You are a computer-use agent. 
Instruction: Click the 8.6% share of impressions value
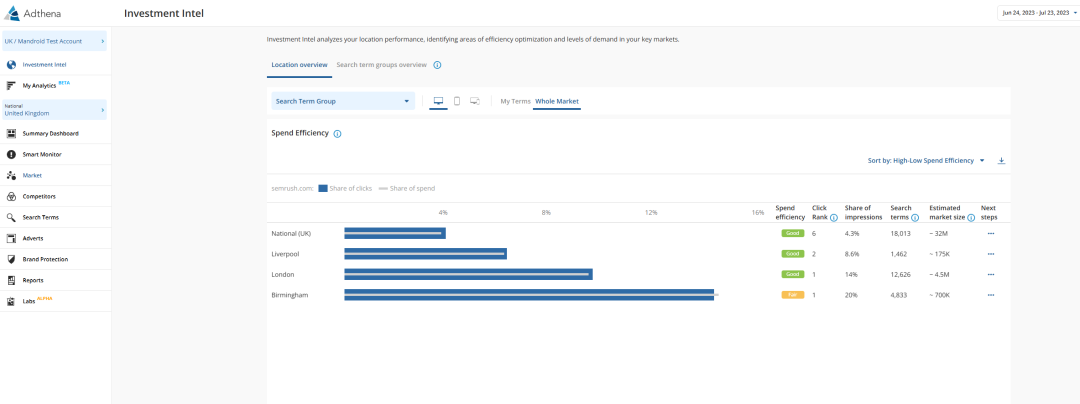[852, 254]
